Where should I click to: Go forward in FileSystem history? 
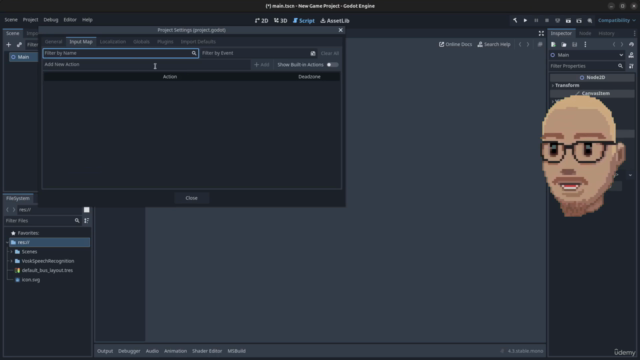[x=14, y=209]
